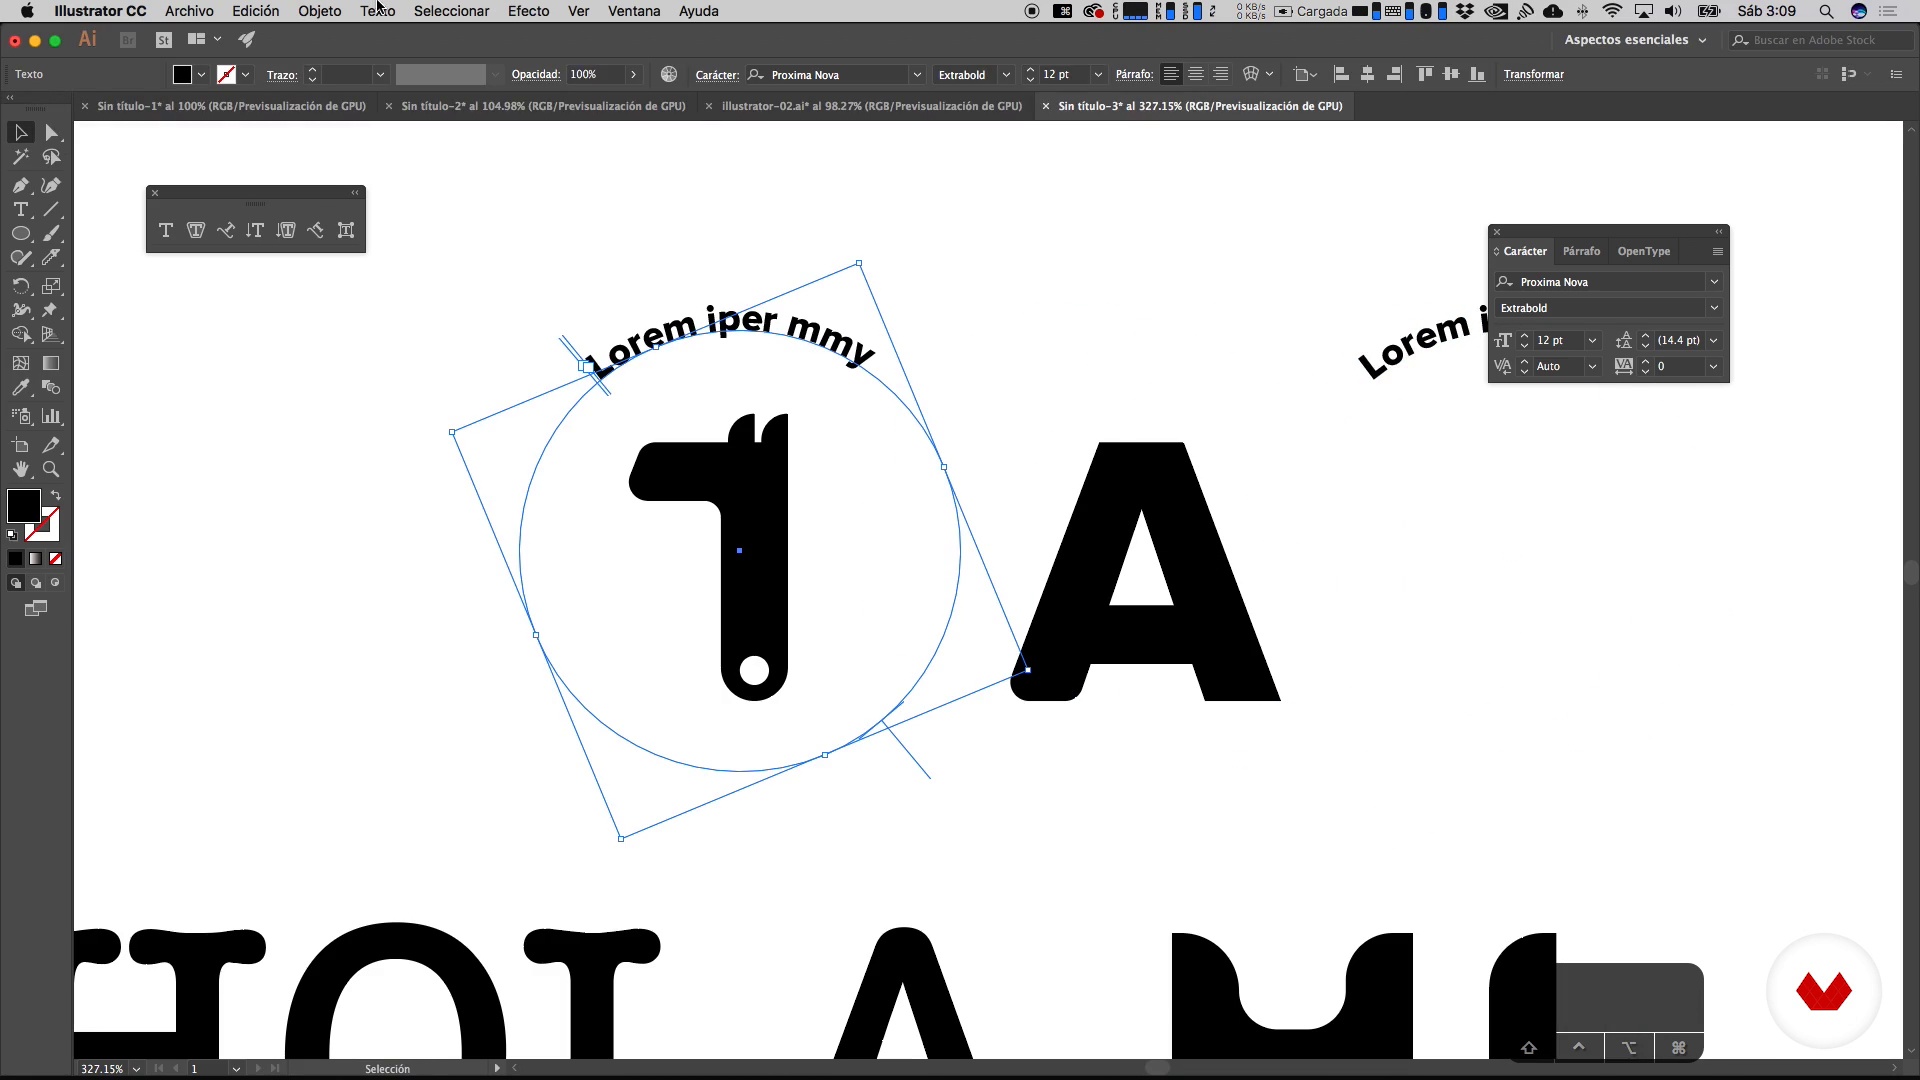Choose the Gradient tool

[x=52, y=363]
